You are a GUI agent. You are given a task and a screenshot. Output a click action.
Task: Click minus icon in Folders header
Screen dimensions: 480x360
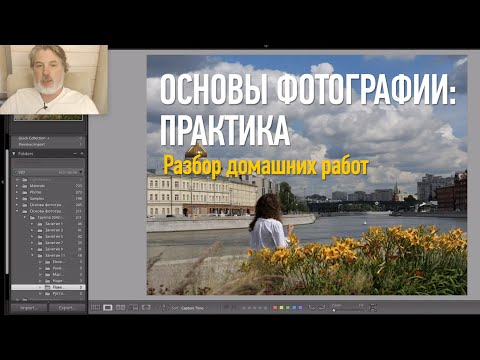[75, 154]
